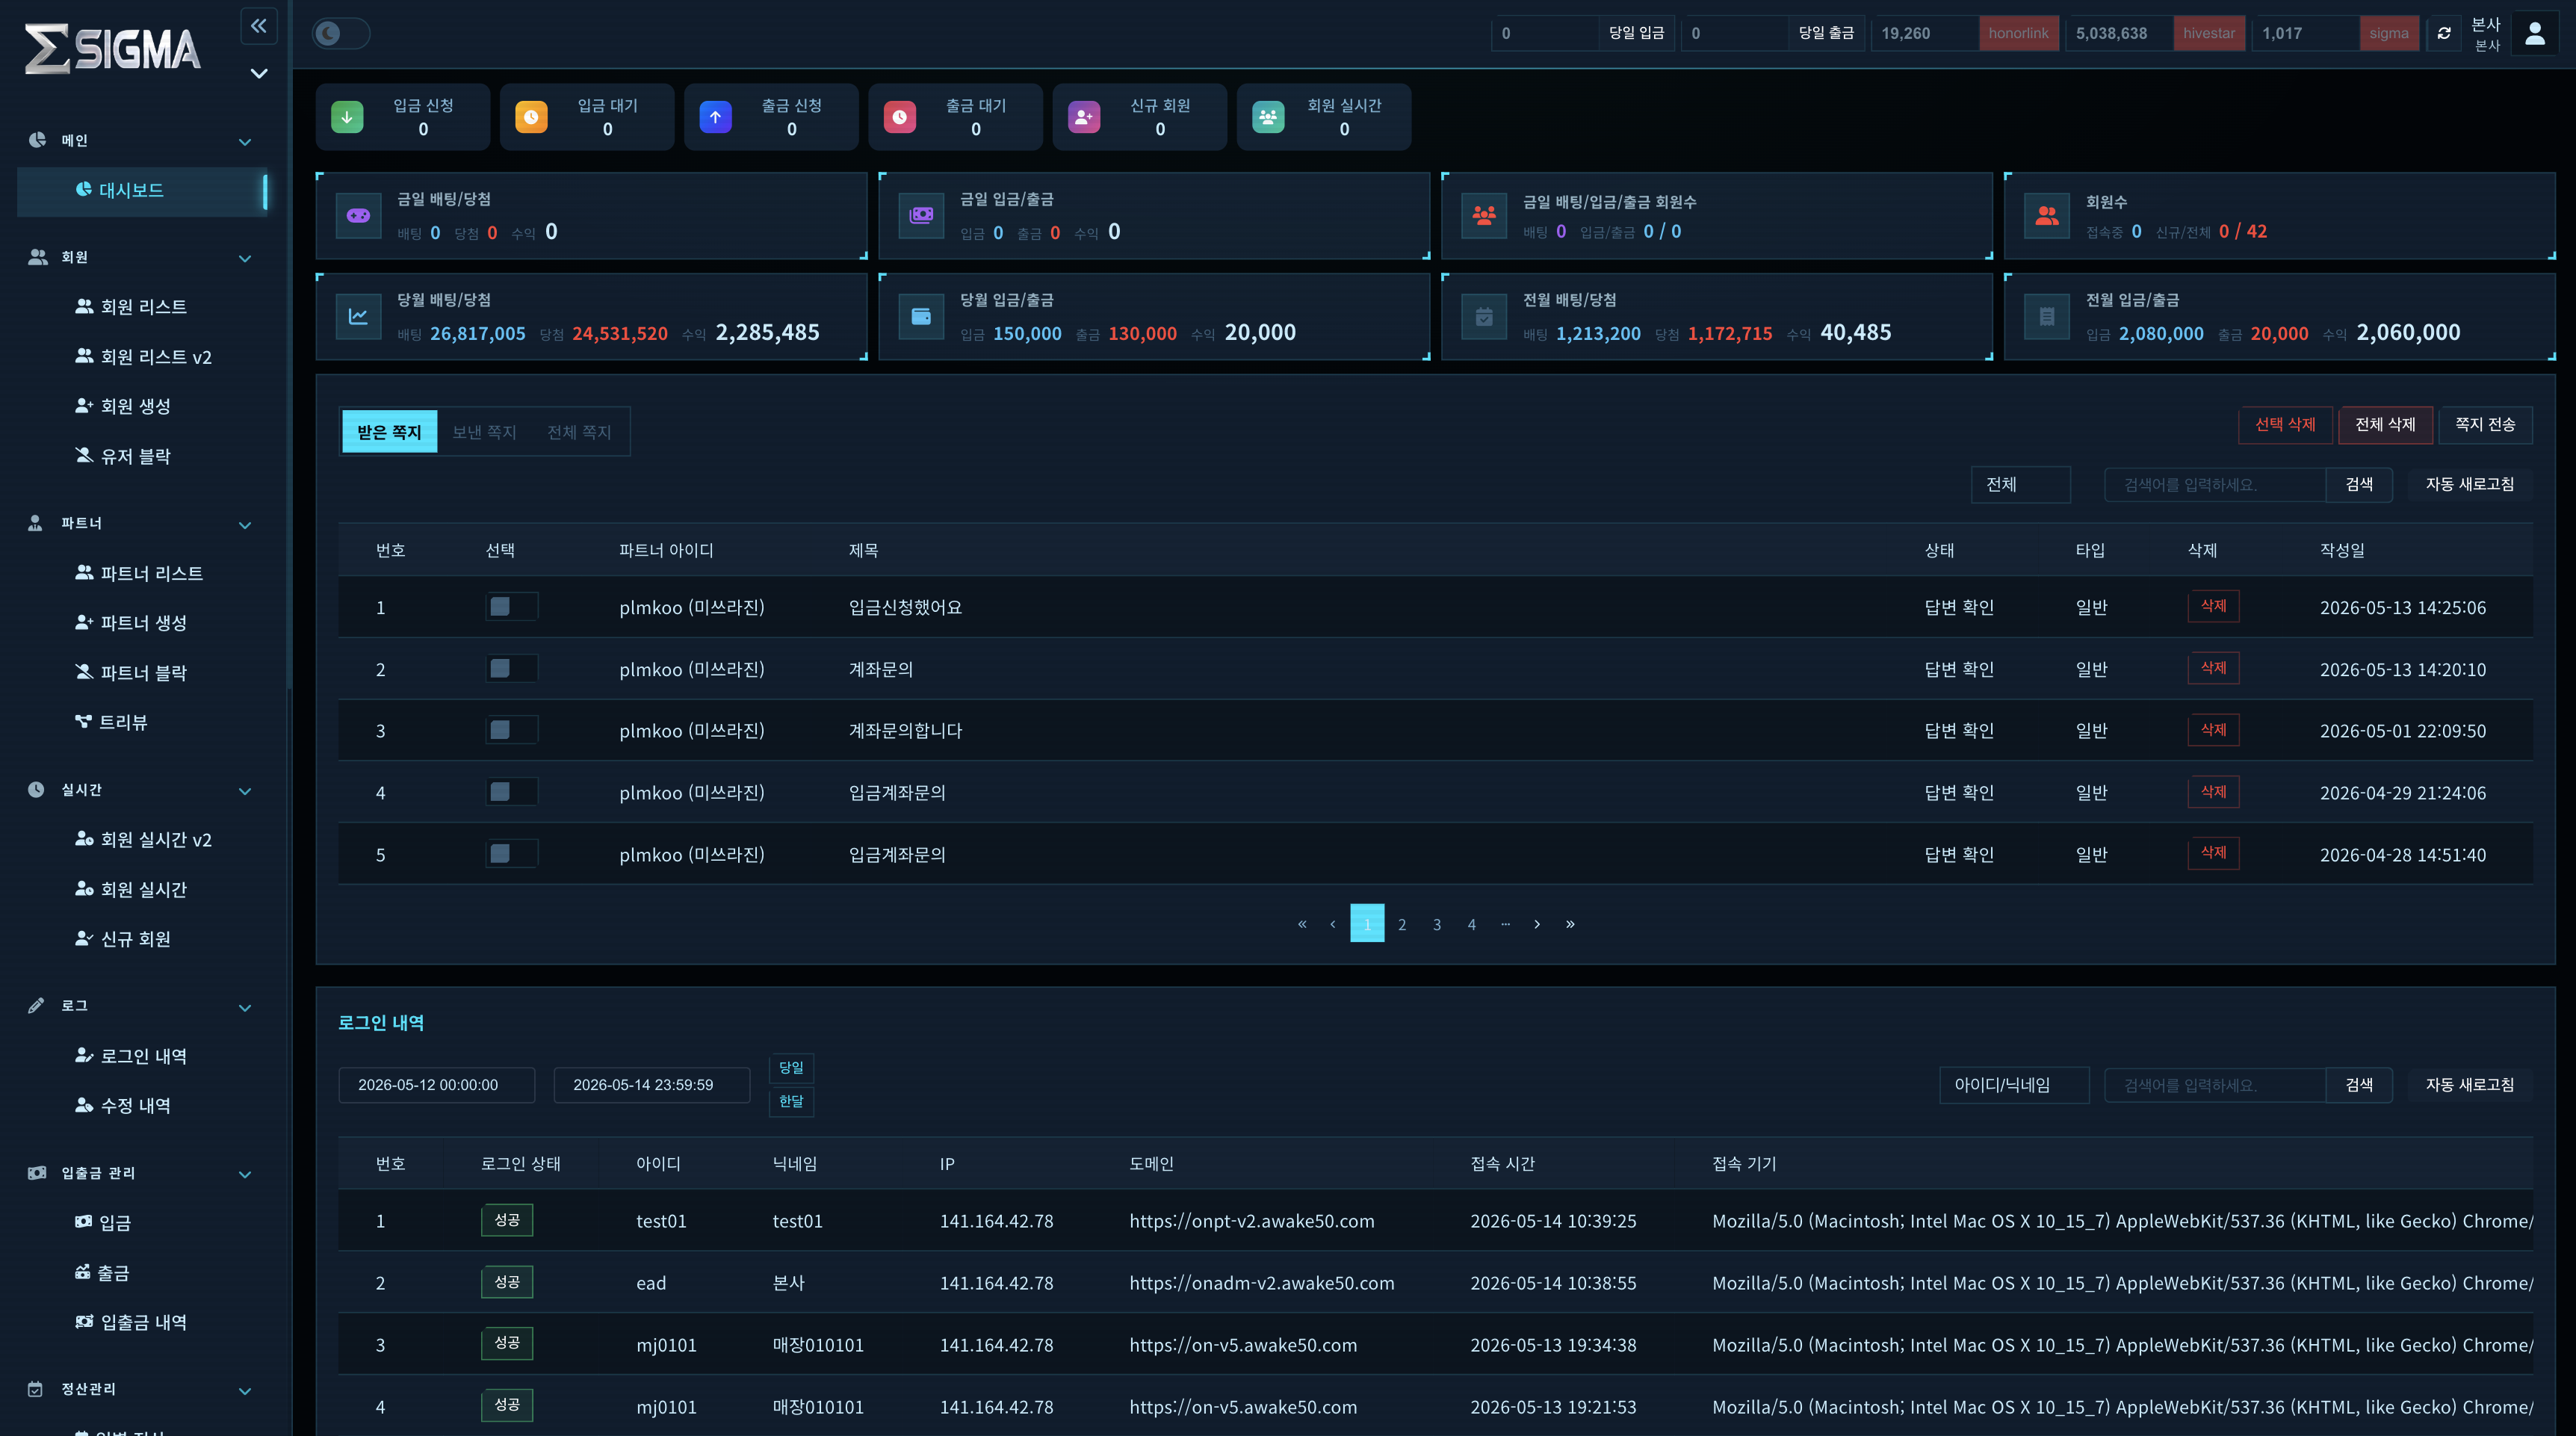Click the 당일 date shortcut button
The width and height of the screenshot is (2576, 1436).
pyautogui.click(x=791, y=1068)
